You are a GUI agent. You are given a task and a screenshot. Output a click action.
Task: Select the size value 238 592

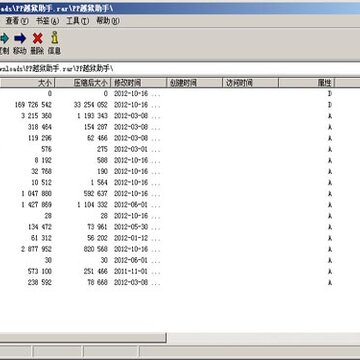40,282
